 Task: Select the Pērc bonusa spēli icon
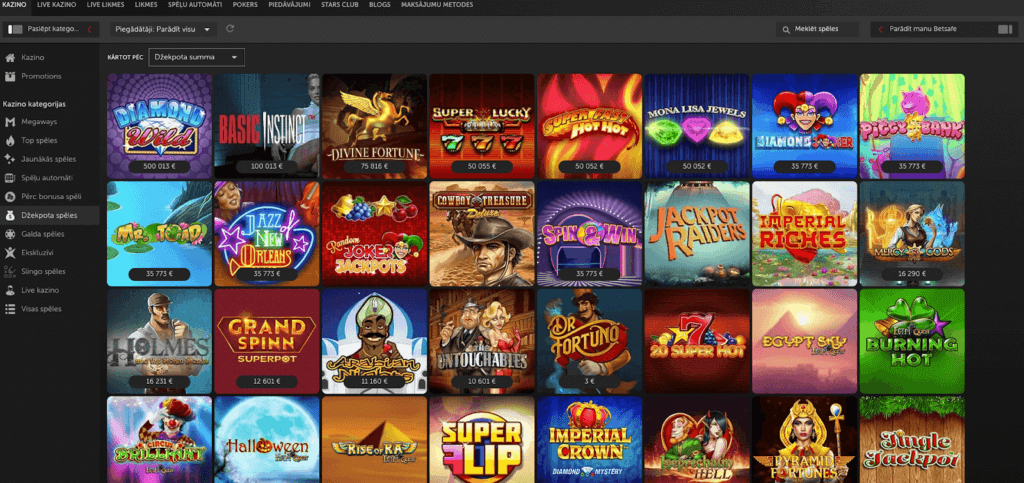pos(10,196)
